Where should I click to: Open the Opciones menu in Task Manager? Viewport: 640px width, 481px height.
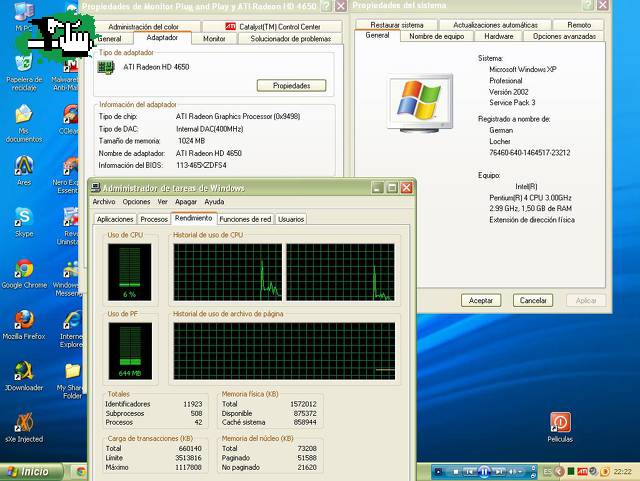point(136,202)
